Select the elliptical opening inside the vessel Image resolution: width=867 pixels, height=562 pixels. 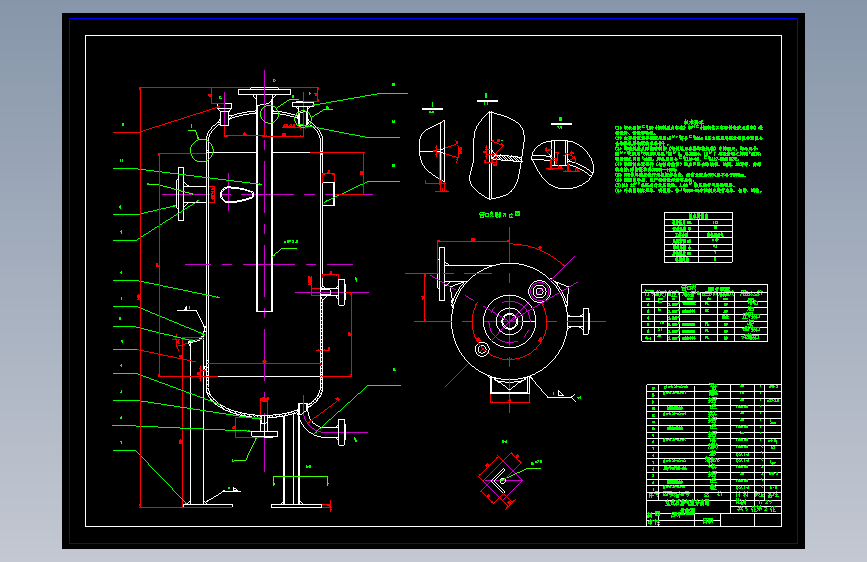click(x=237, y=194)
